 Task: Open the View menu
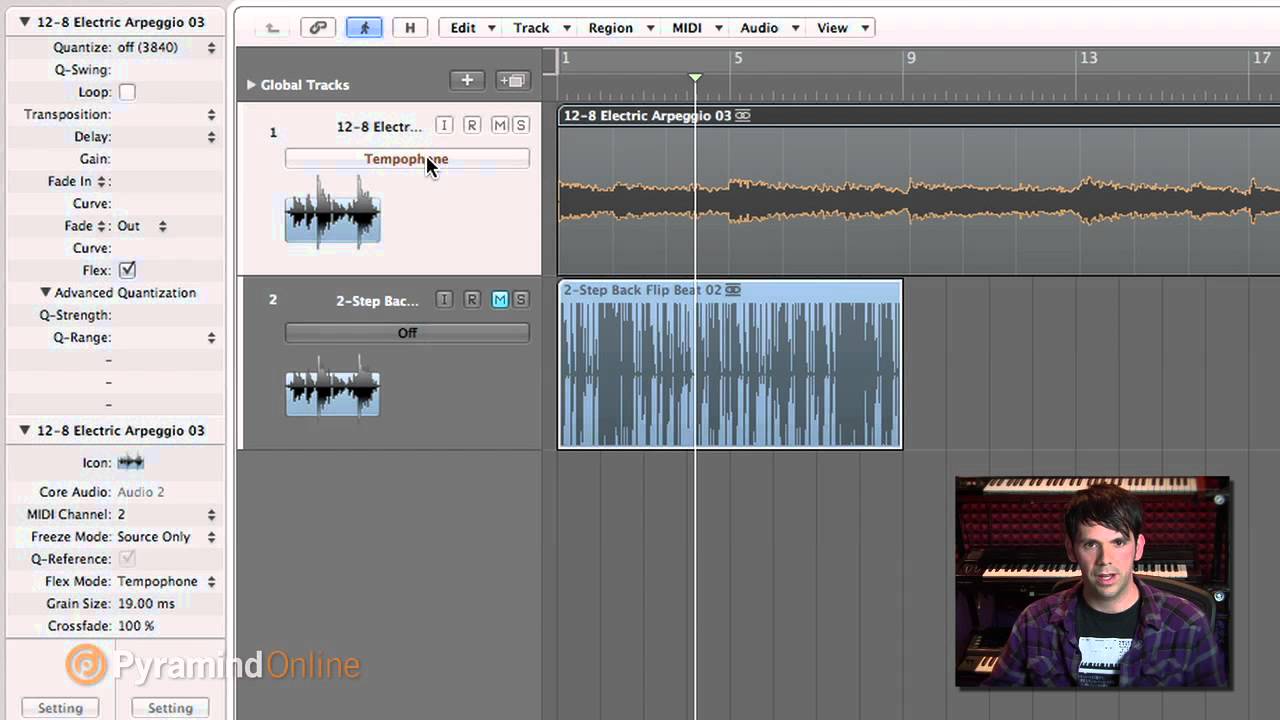coord(842,28)
